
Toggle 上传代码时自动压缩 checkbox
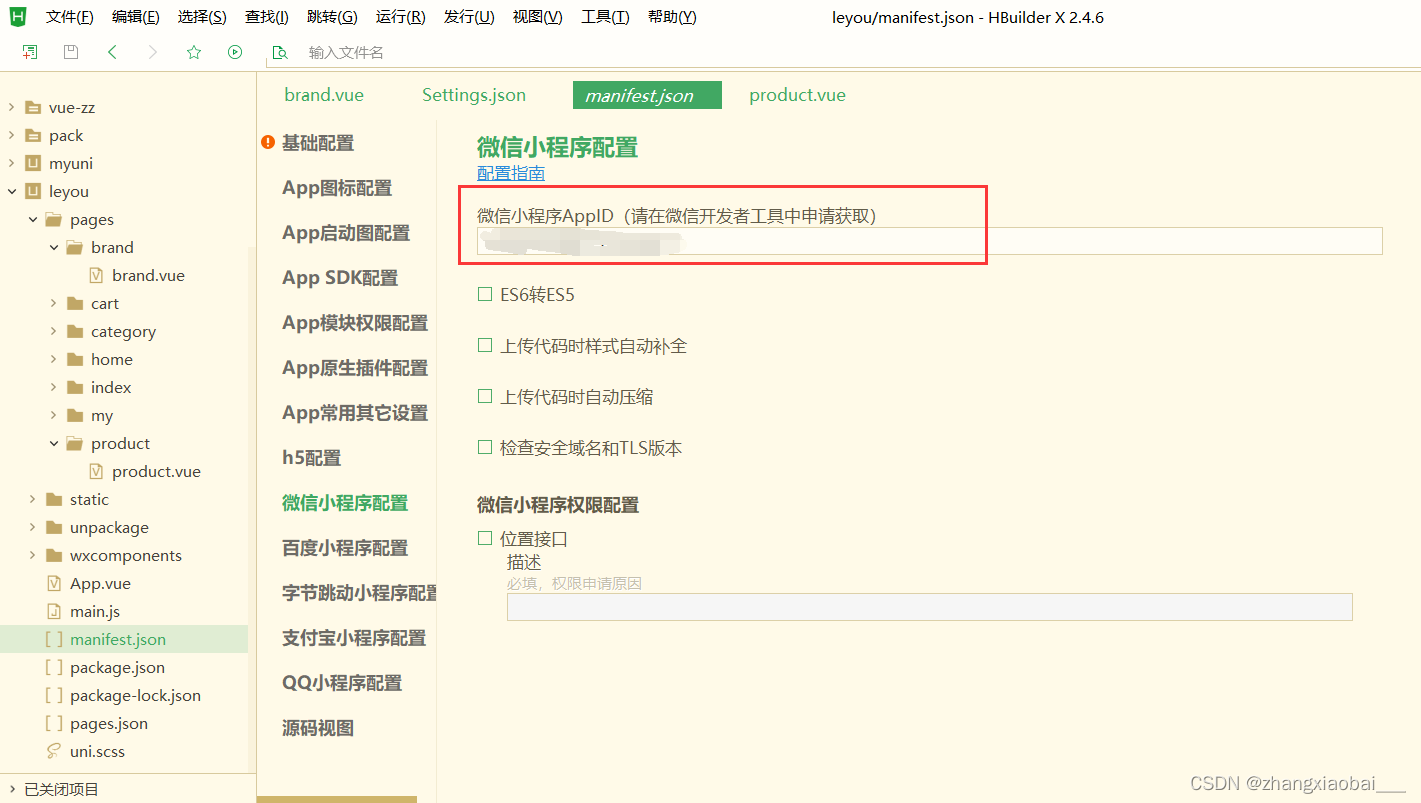(485, 396)
